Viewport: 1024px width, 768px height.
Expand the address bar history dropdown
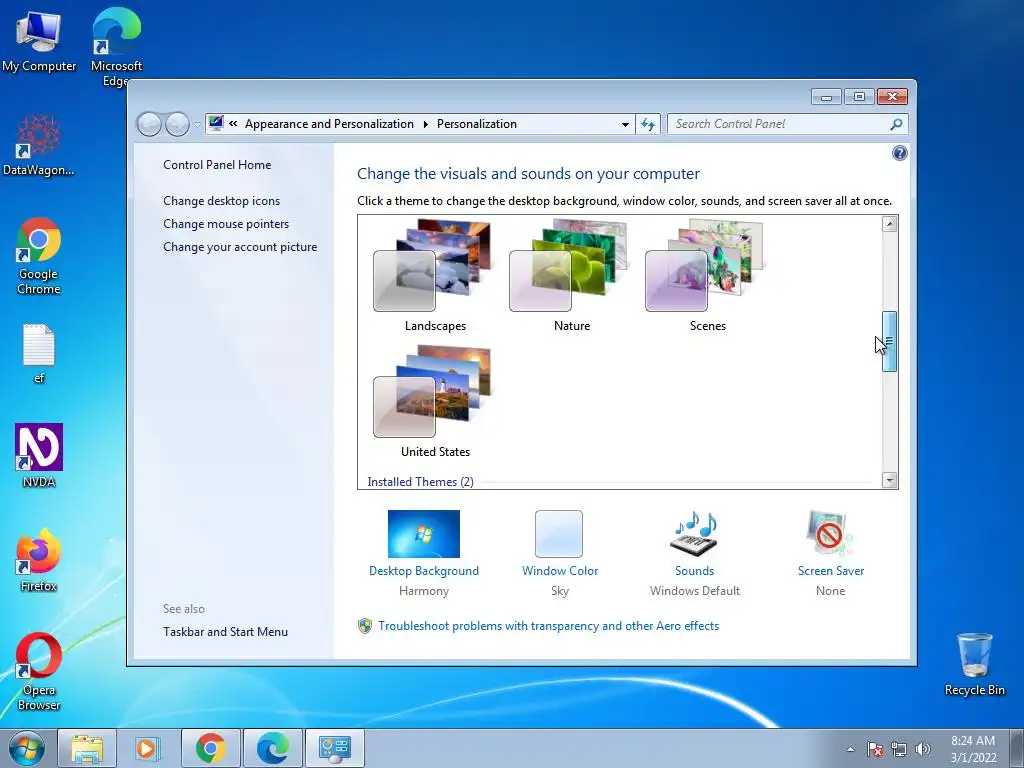tap(625, 124)
